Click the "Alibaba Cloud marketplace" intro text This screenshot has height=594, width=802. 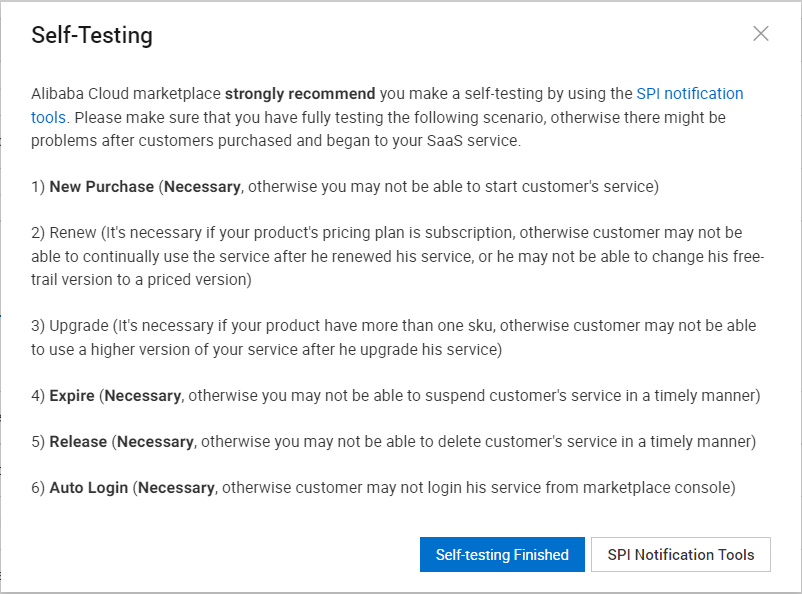pos(125,94)
